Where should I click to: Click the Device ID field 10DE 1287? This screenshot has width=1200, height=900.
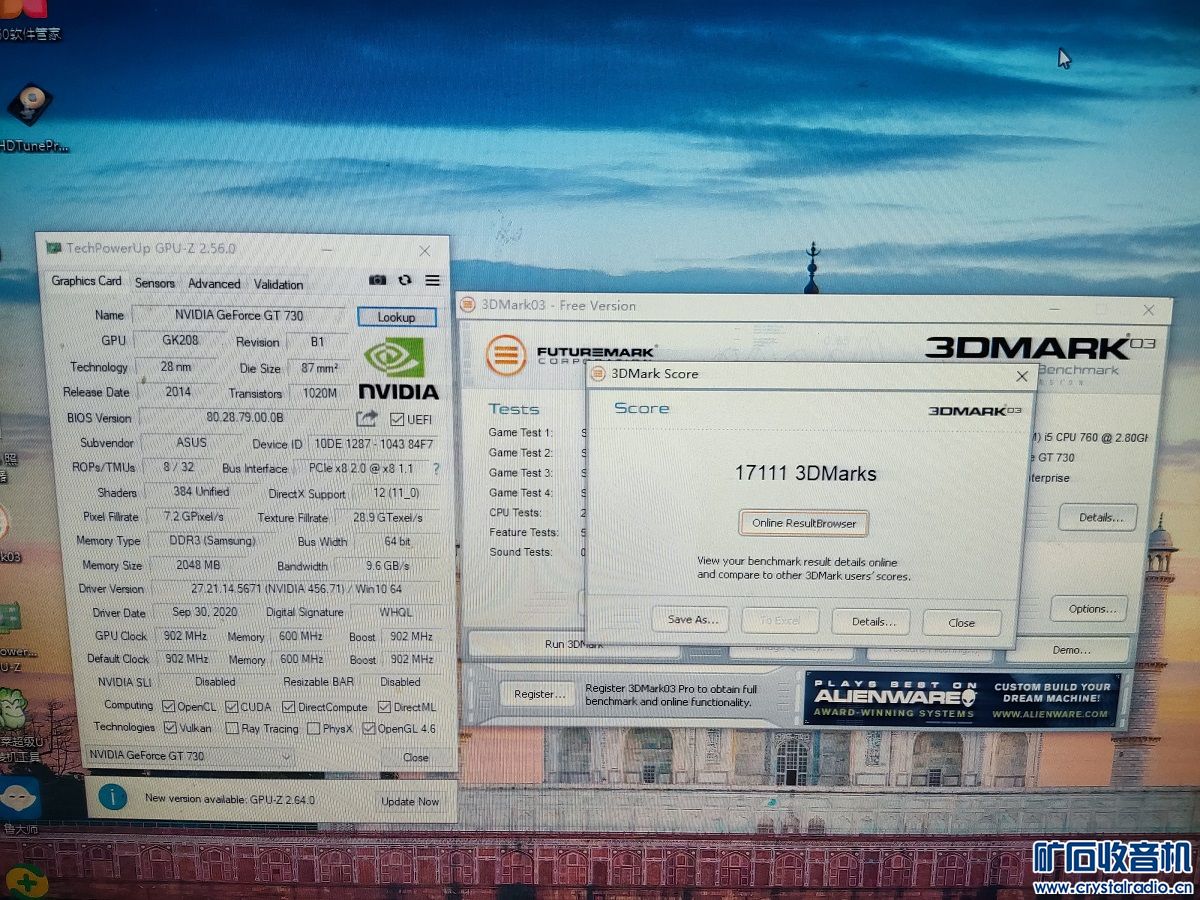pyautogui.click(x=373, y=444)
